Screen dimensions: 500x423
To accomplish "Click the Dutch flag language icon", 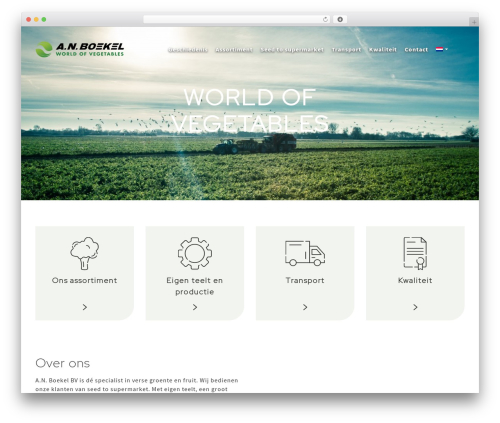I will click(439, 49).
